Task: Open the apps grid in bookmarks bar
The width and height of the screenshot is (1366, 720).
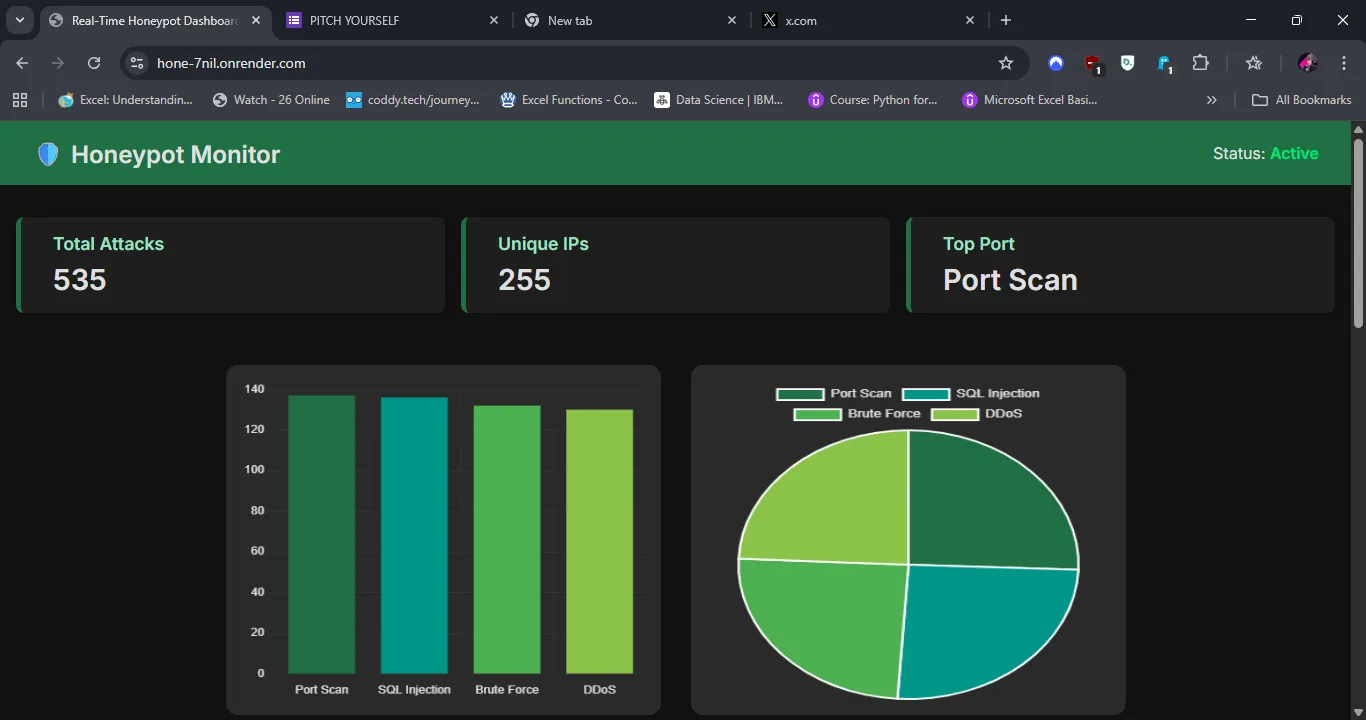Action: click(20, 100)
